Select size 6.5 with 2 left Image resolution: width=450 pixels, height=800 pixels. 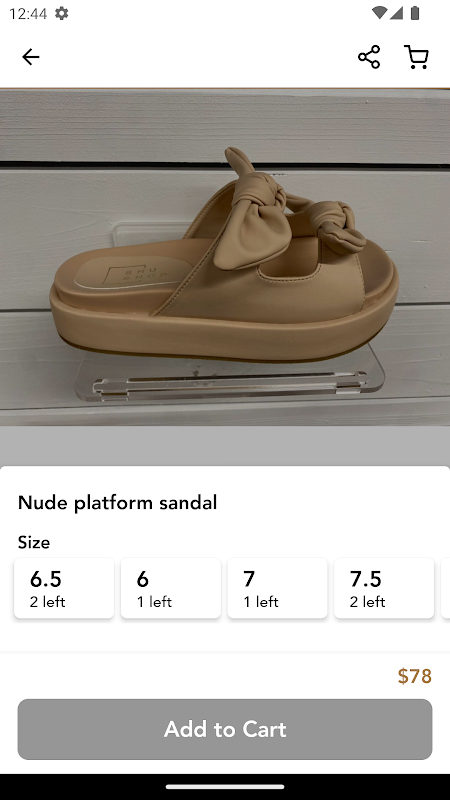tap(64, 588)
